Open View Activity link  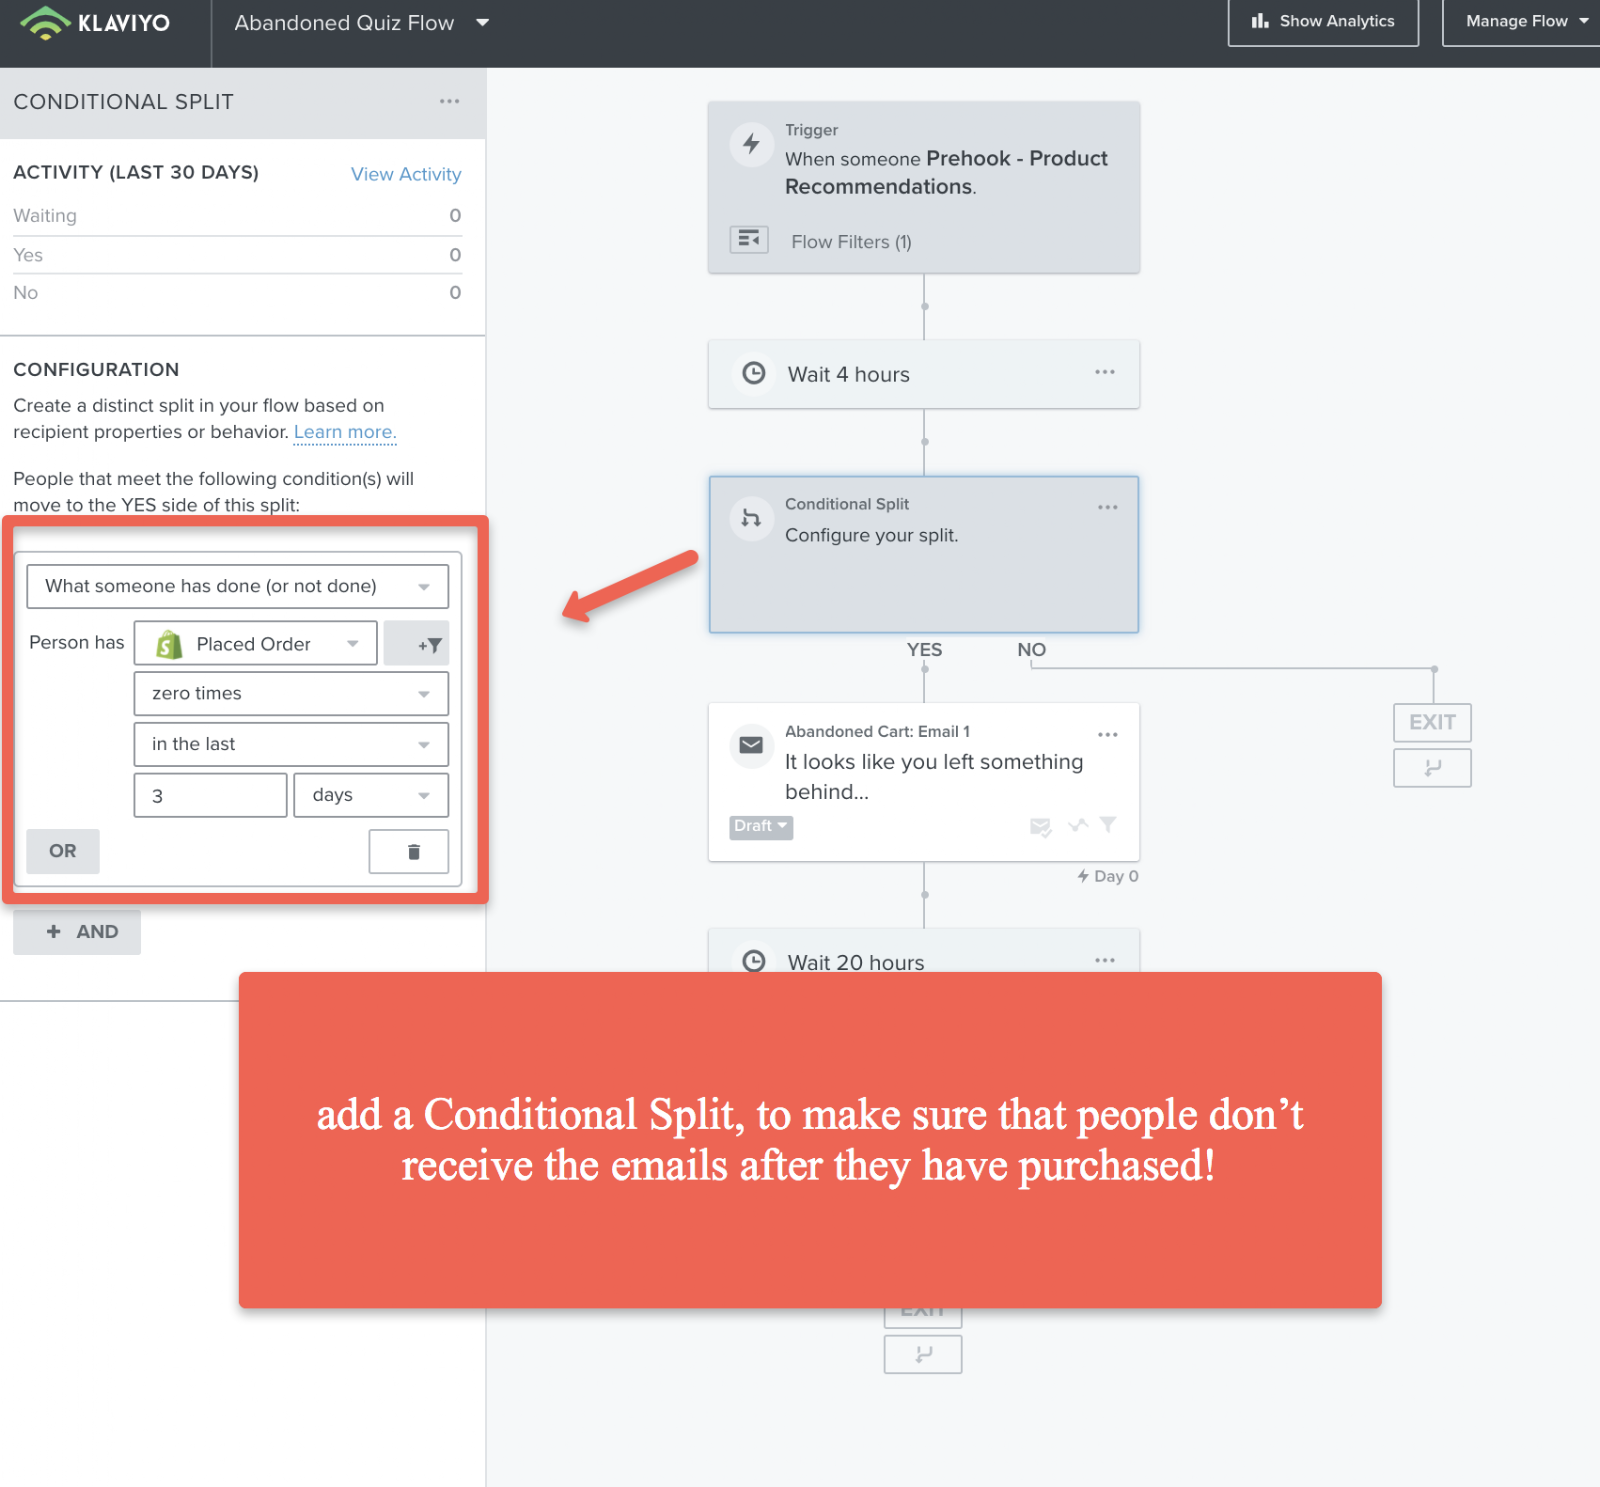[406, 174]
